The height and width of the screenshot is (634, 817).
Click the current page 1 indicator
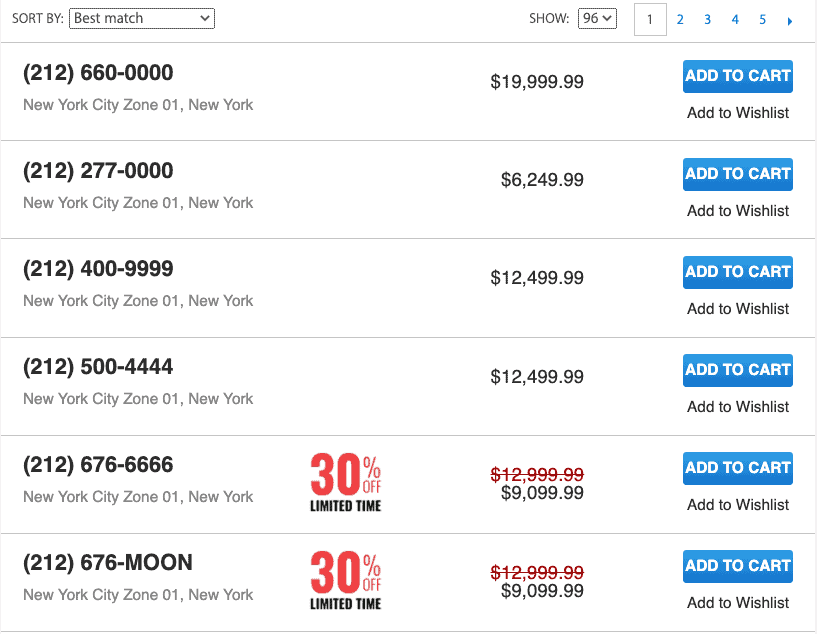click(x=650, y=19)
